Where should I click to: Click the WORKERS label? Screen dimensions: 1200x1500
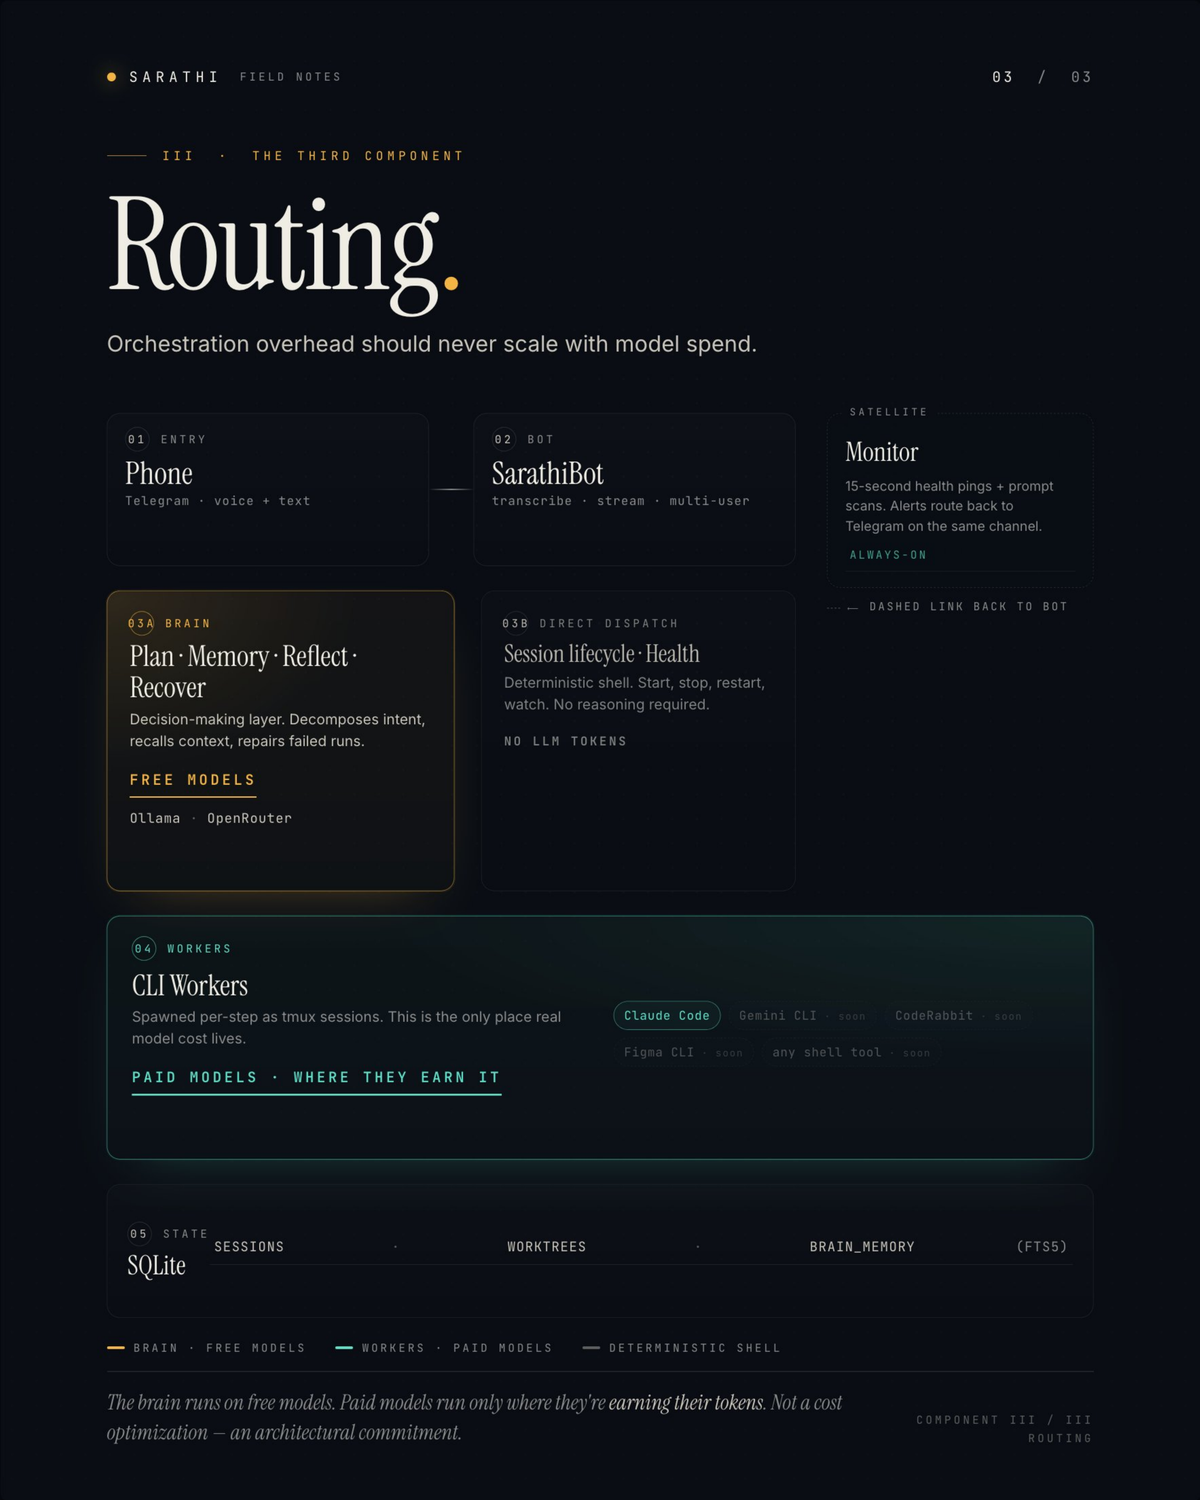[199, 948]
